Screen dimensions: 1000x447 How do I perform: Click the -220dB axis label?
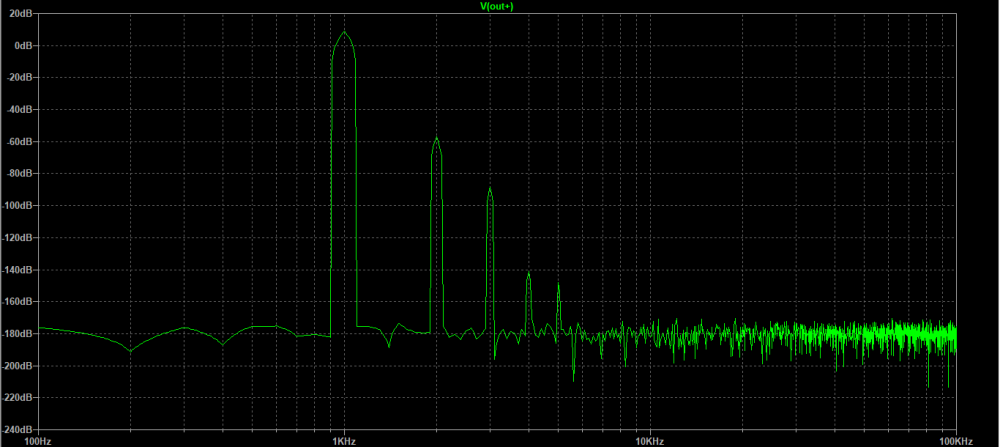18,397
